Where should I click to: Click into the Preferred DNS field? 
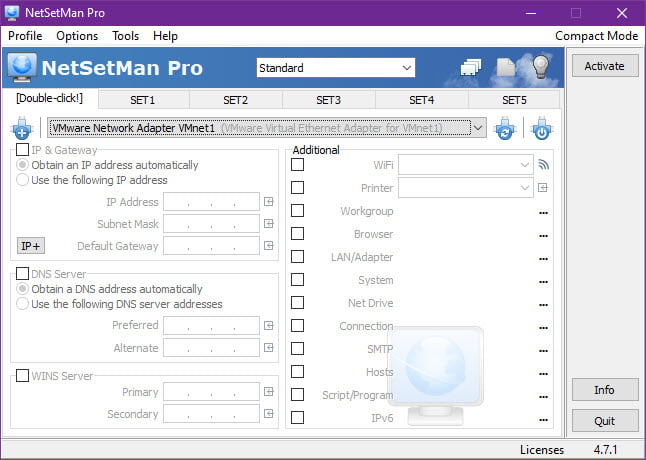(211, 326)
